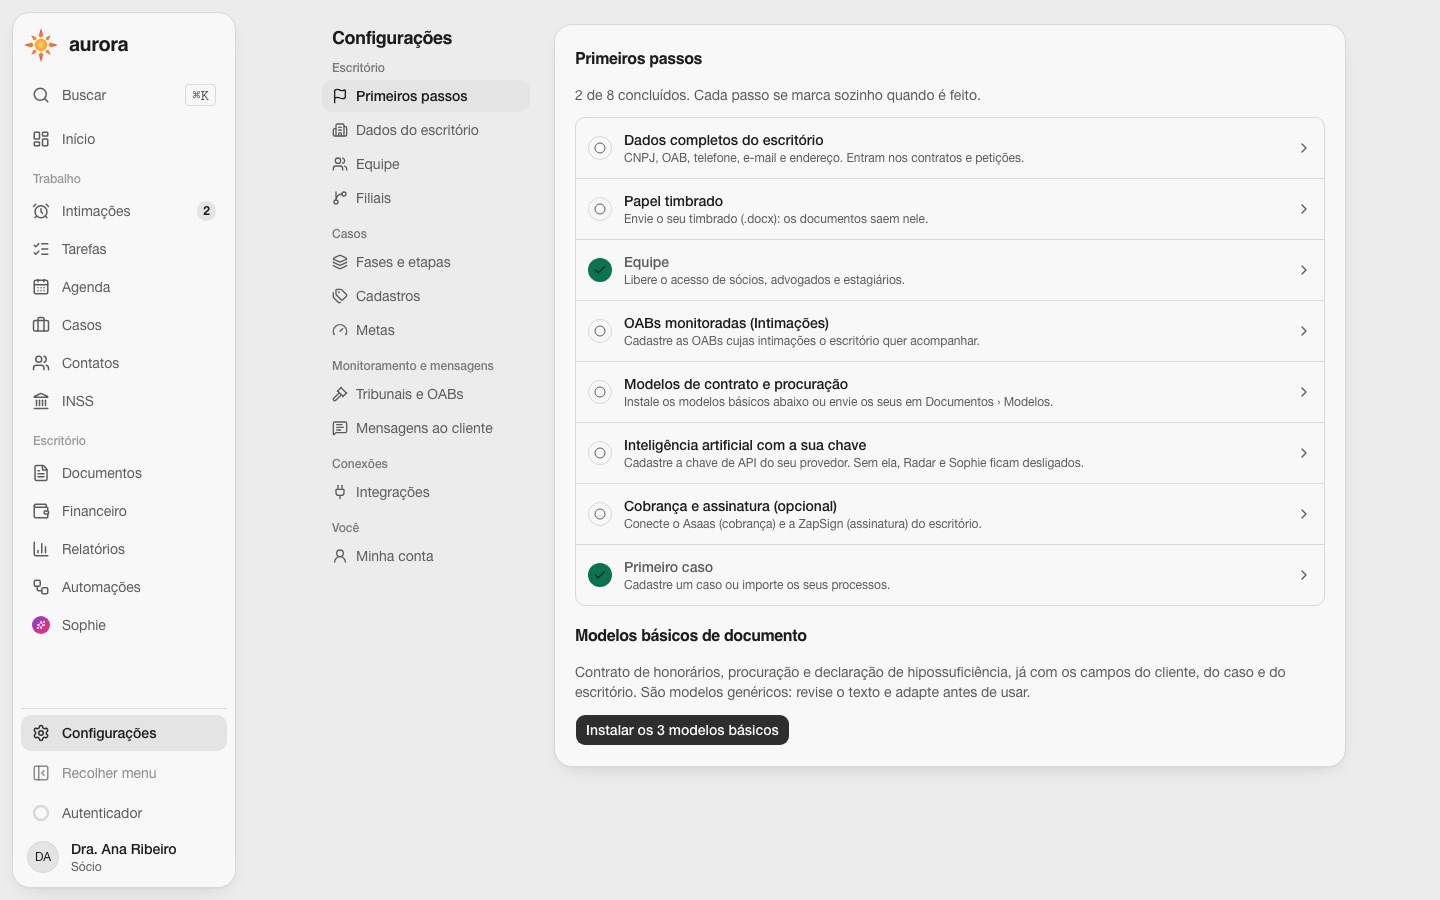Click the Filiais branch icon
Screen dimensions: 1440x900
click(340, 198)
